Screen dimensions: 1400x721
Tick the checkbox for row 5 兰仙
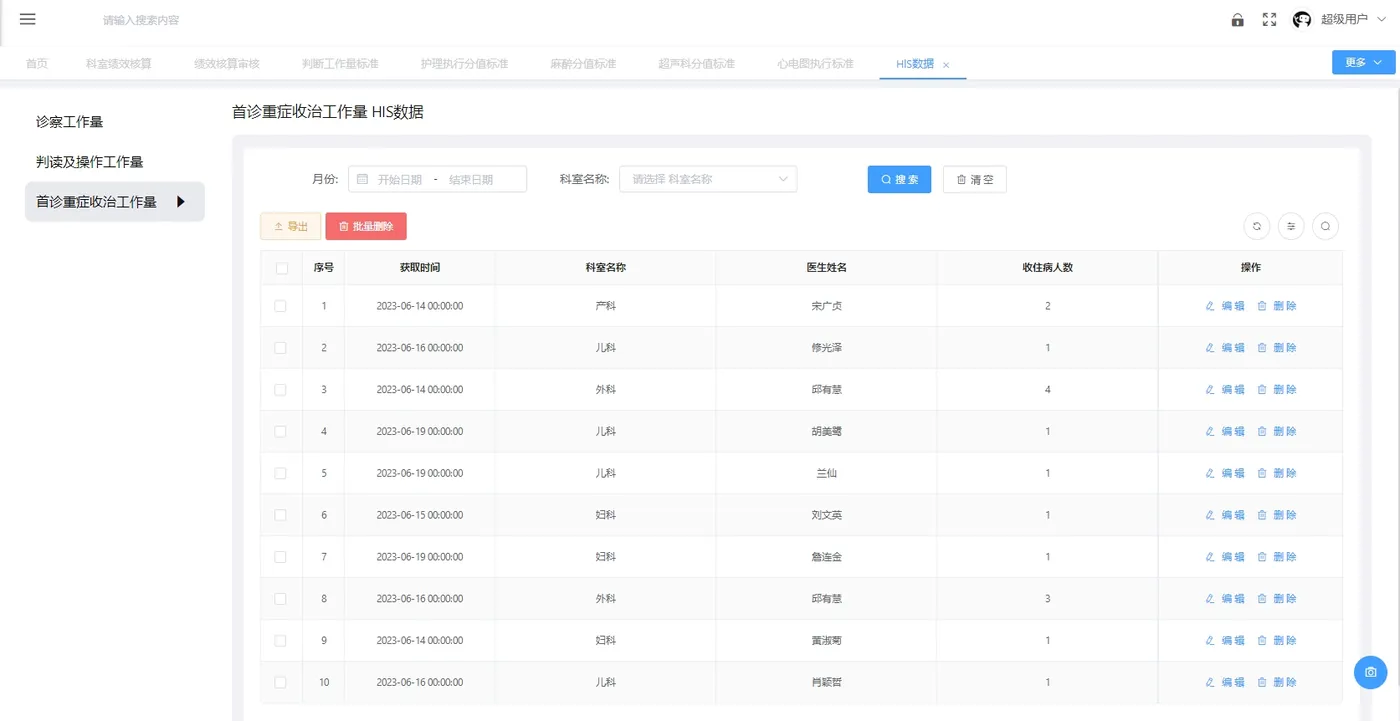280,474
